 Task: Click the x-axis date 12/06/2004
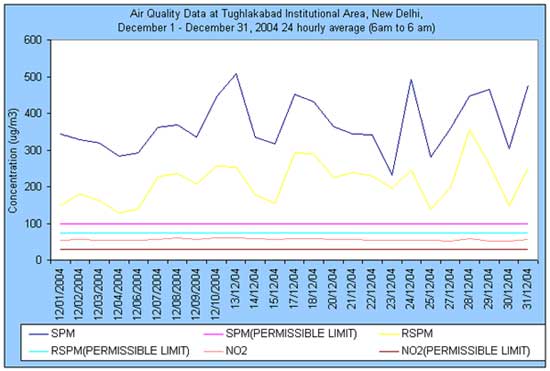pyautogui.click(x=138, y=294)
